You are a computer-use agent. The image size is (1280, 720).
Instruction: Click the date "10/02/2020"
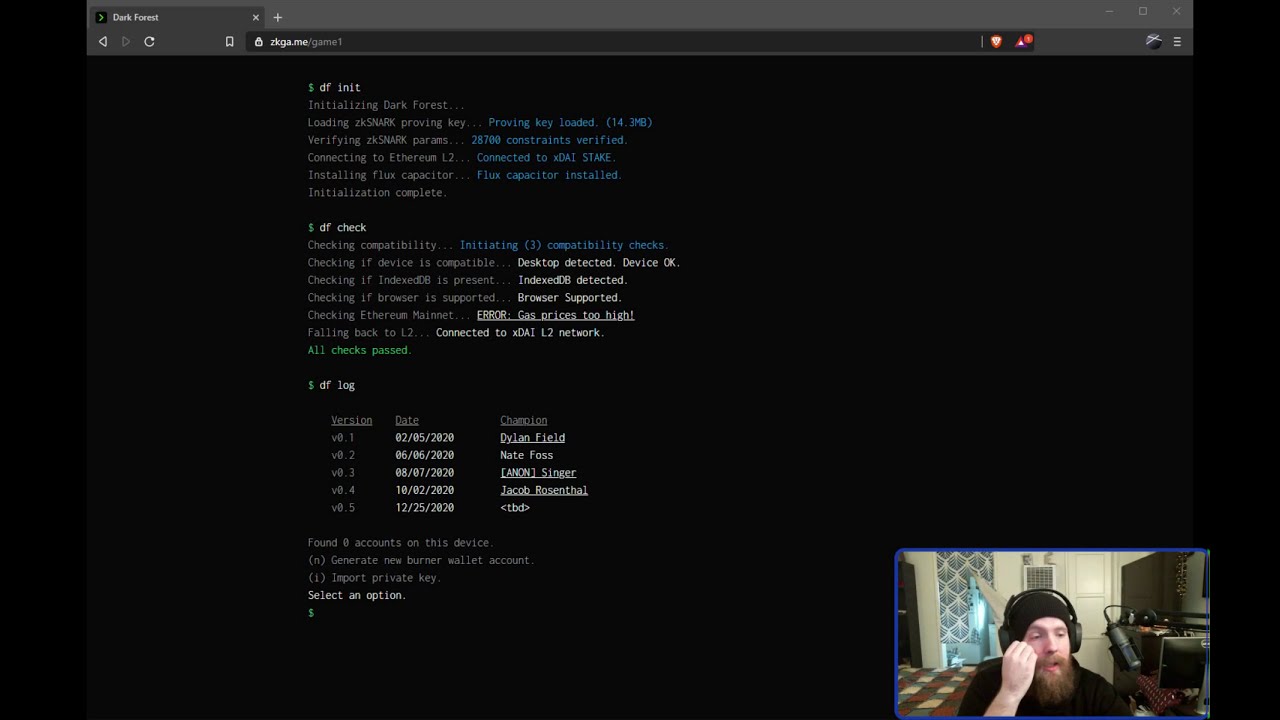pos(424,490)
